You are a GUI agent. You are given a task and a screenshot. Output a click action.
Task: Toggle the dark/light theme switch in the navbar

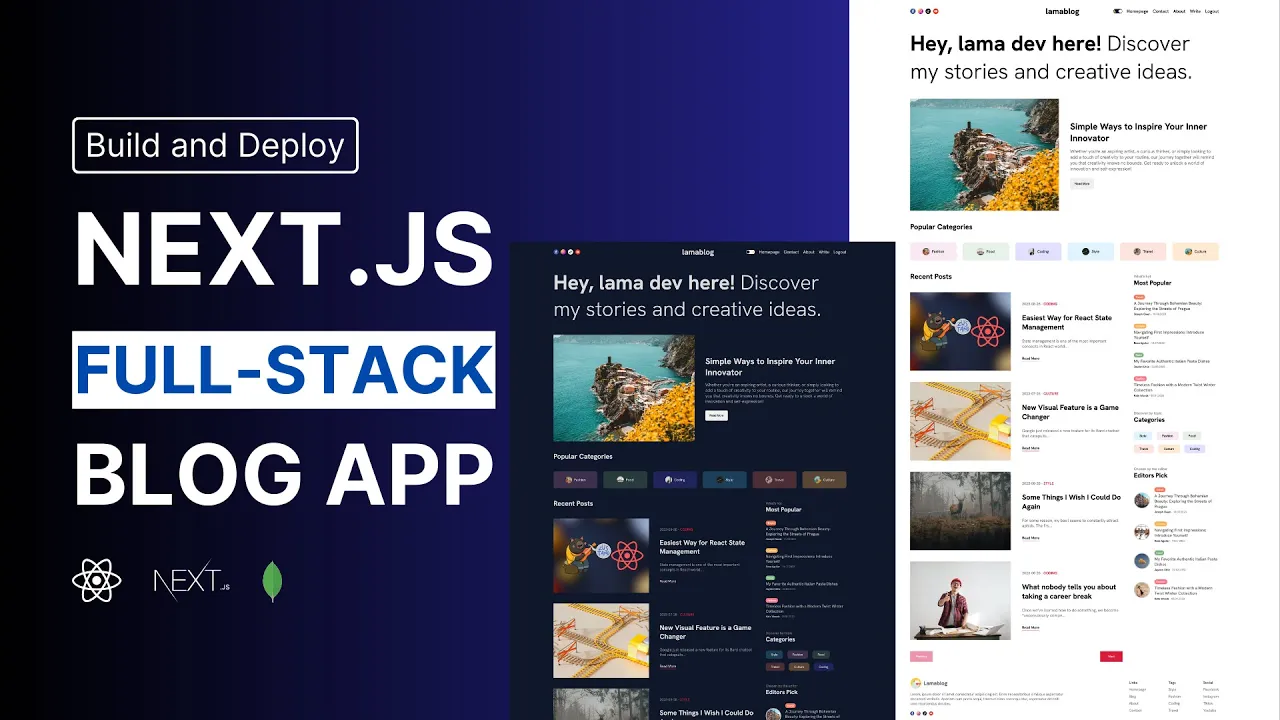click(x=1117, y=11)
